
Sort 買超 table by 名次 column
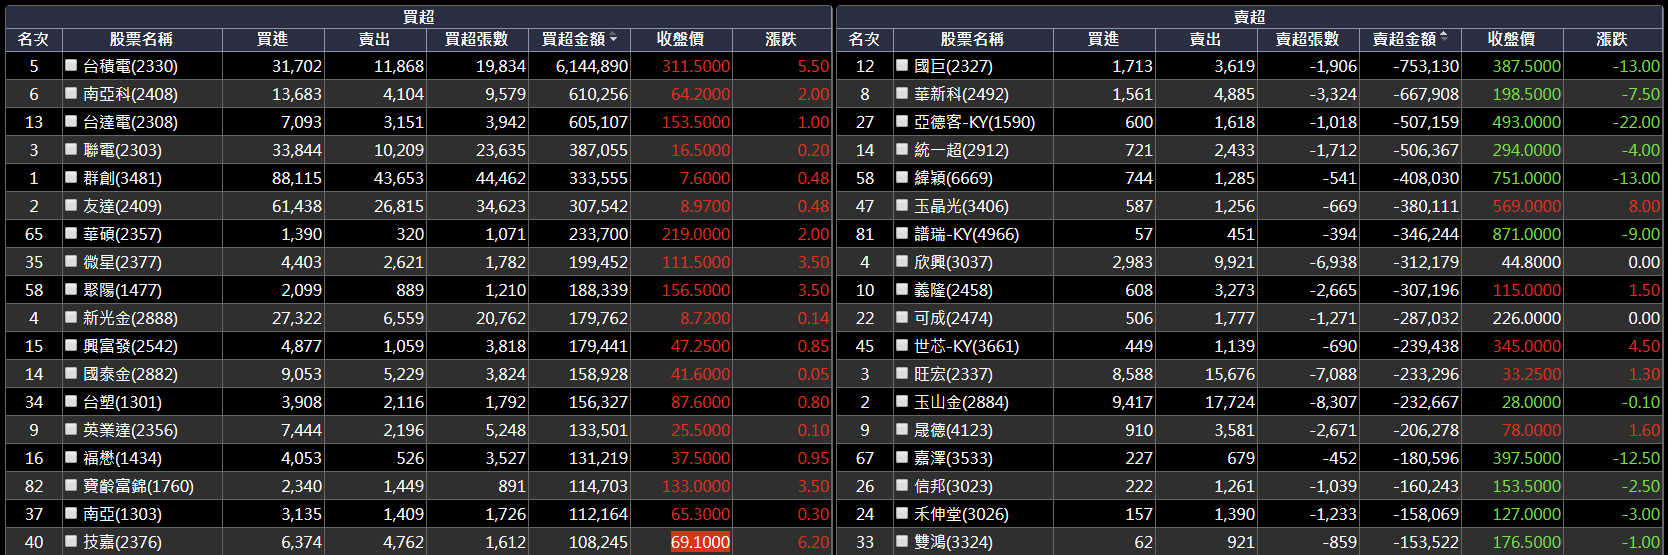point(34,39)
